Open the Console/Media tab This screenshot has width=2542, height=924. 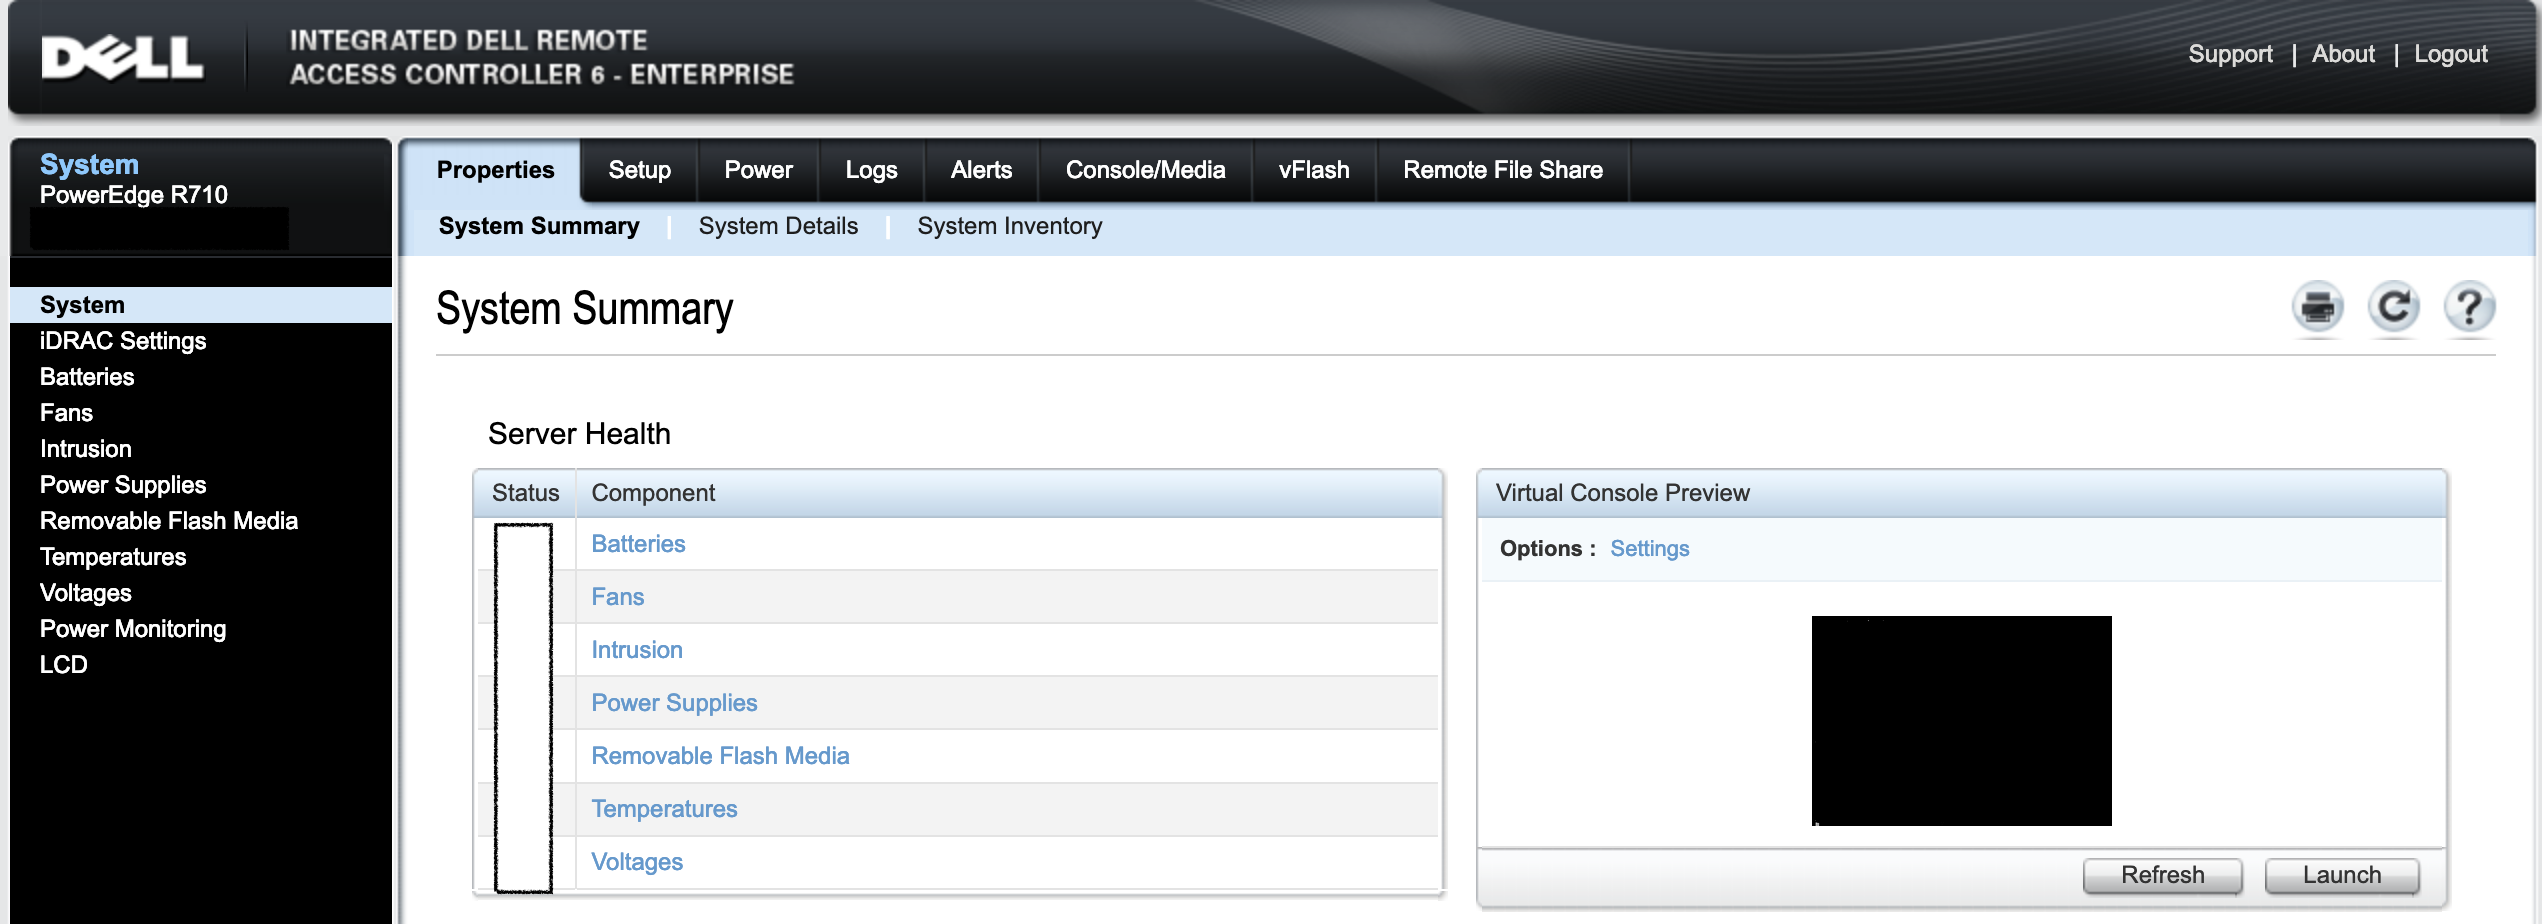(x=1145, y=170)
